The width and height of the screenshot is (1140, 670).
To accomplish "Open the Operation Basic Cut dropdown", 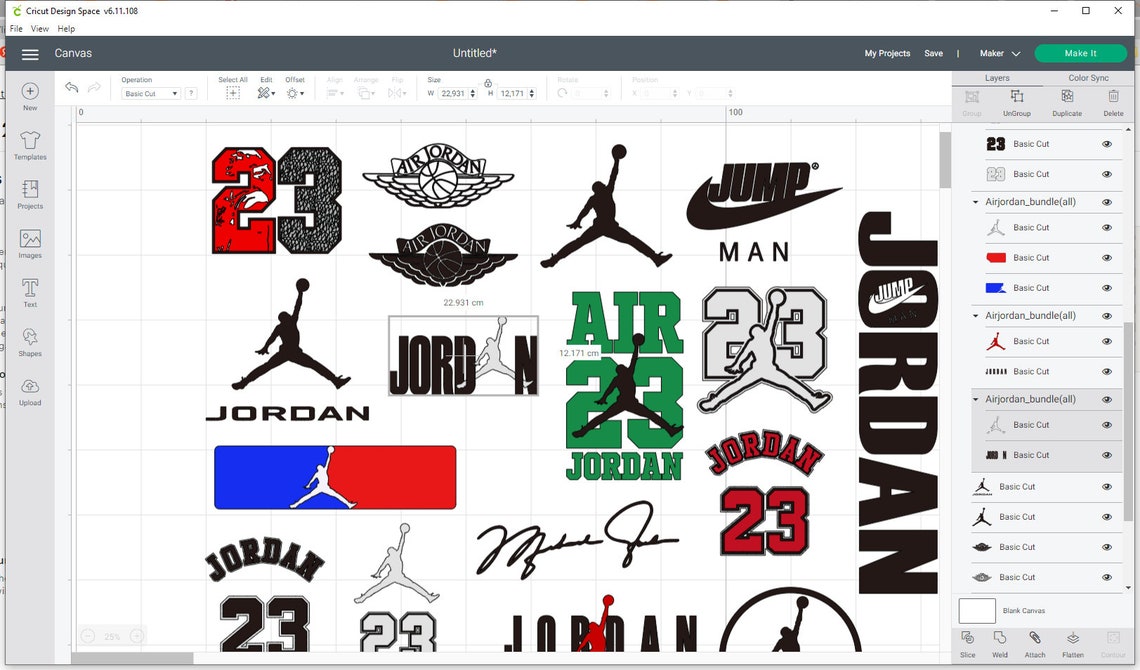I will click(150, 94).
